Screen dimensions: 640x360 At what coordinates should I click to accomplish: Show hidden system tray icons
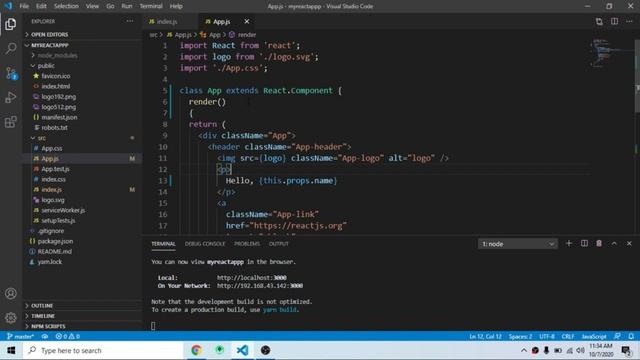(524, 350)
